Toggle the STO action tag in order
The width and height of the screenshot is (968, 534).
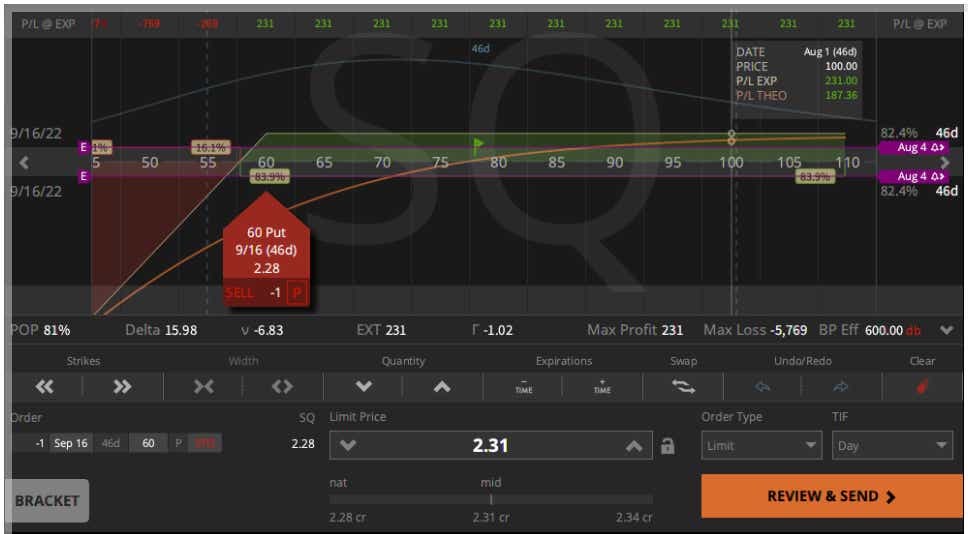(x=204, y=443)
